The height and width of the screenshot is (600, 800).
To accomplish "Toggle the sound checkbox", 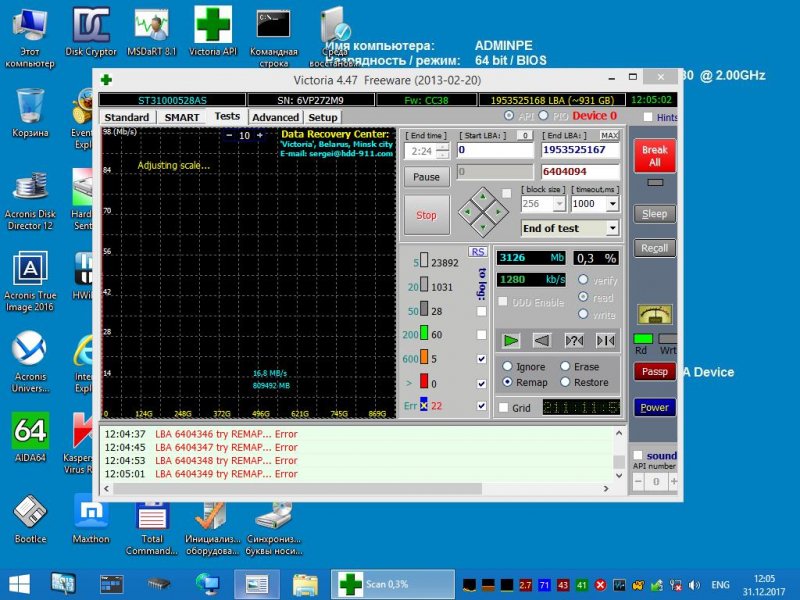I will 640,455.
